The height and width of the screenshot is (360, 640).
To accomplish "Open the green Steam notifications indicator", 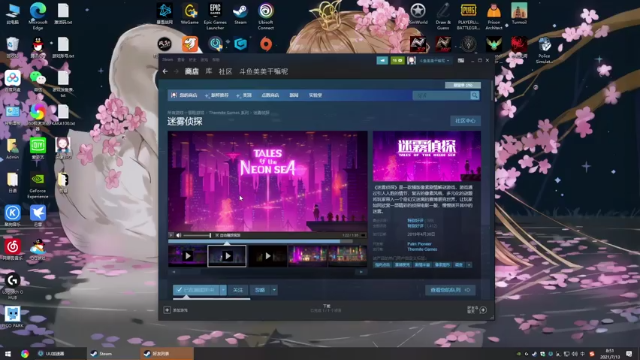I will click(397, 60).
